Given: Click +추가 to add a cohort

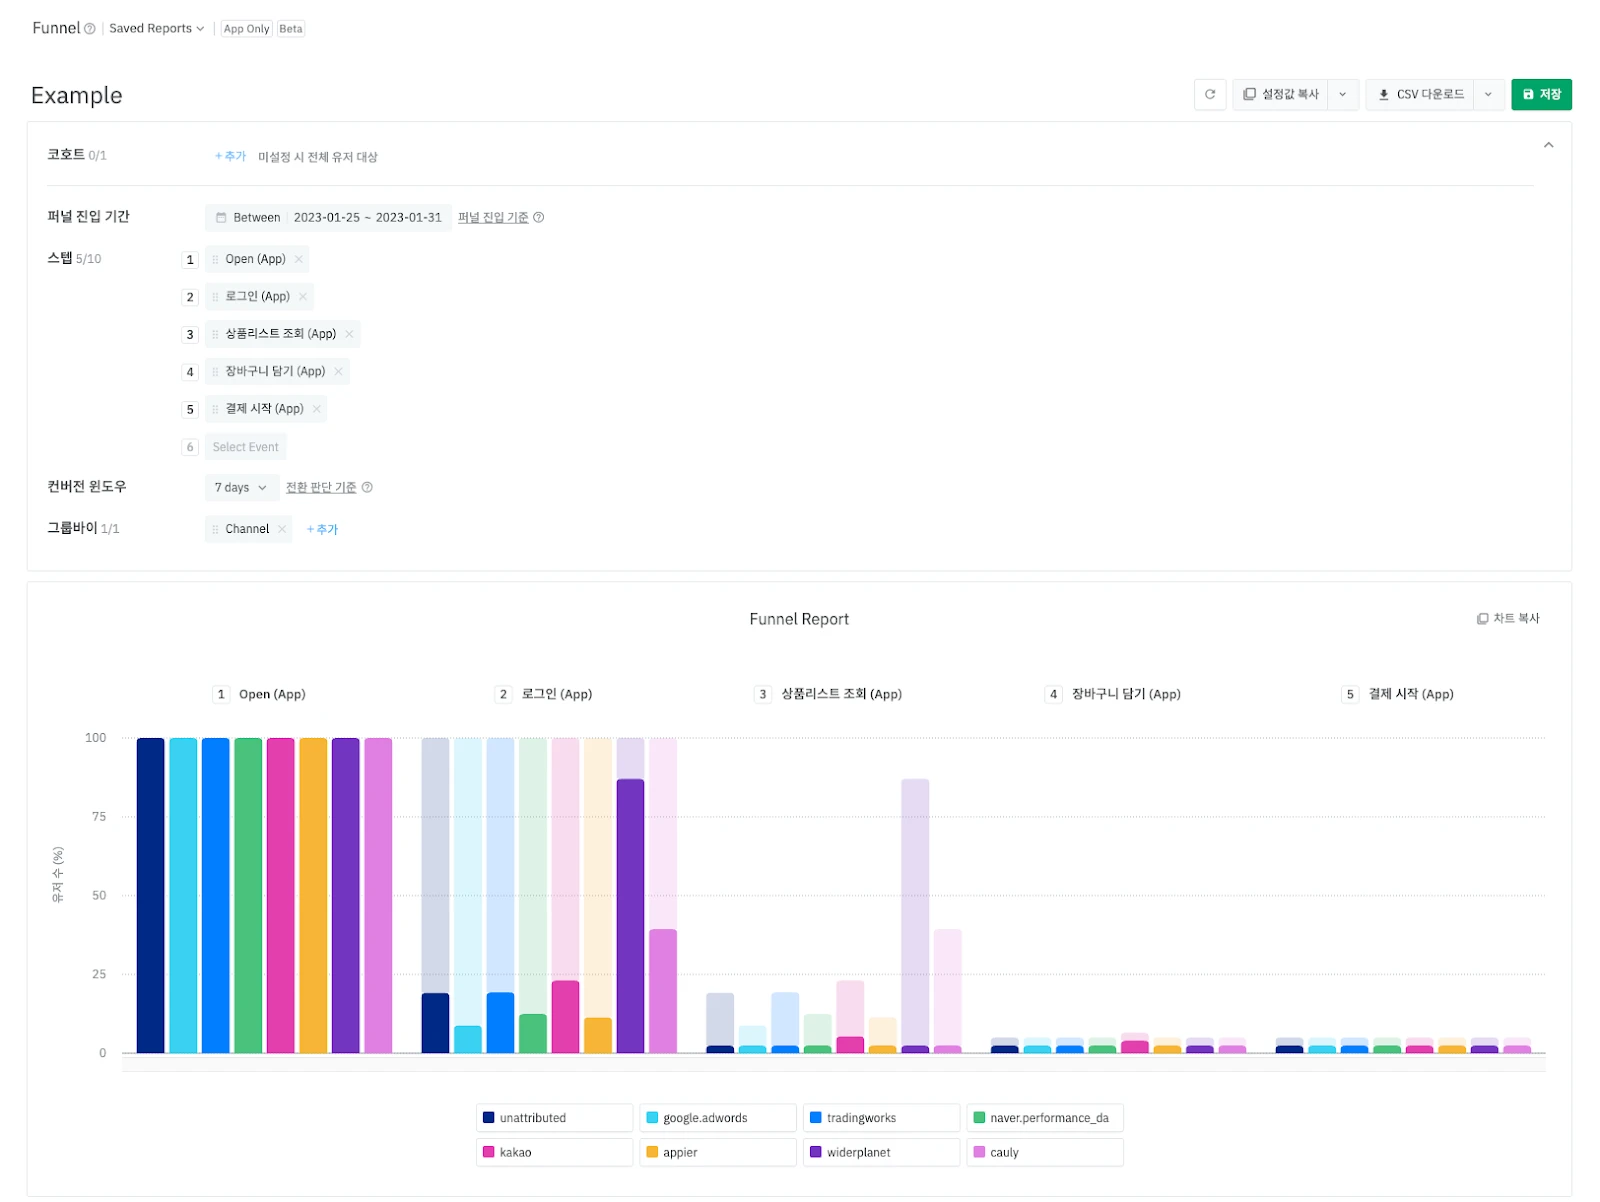Looking at the screenshot, I should (x=230, y=156).
